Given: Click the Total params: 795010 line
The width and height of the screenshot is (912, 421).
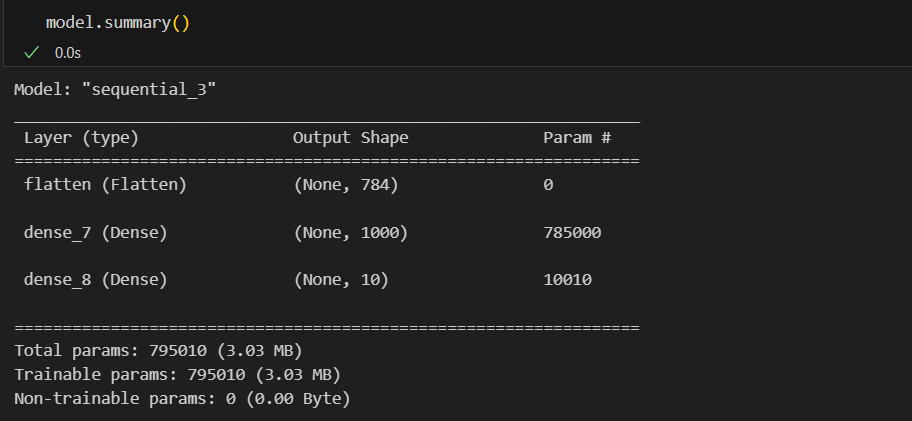Looking at the screenshot, I should 158,351.
